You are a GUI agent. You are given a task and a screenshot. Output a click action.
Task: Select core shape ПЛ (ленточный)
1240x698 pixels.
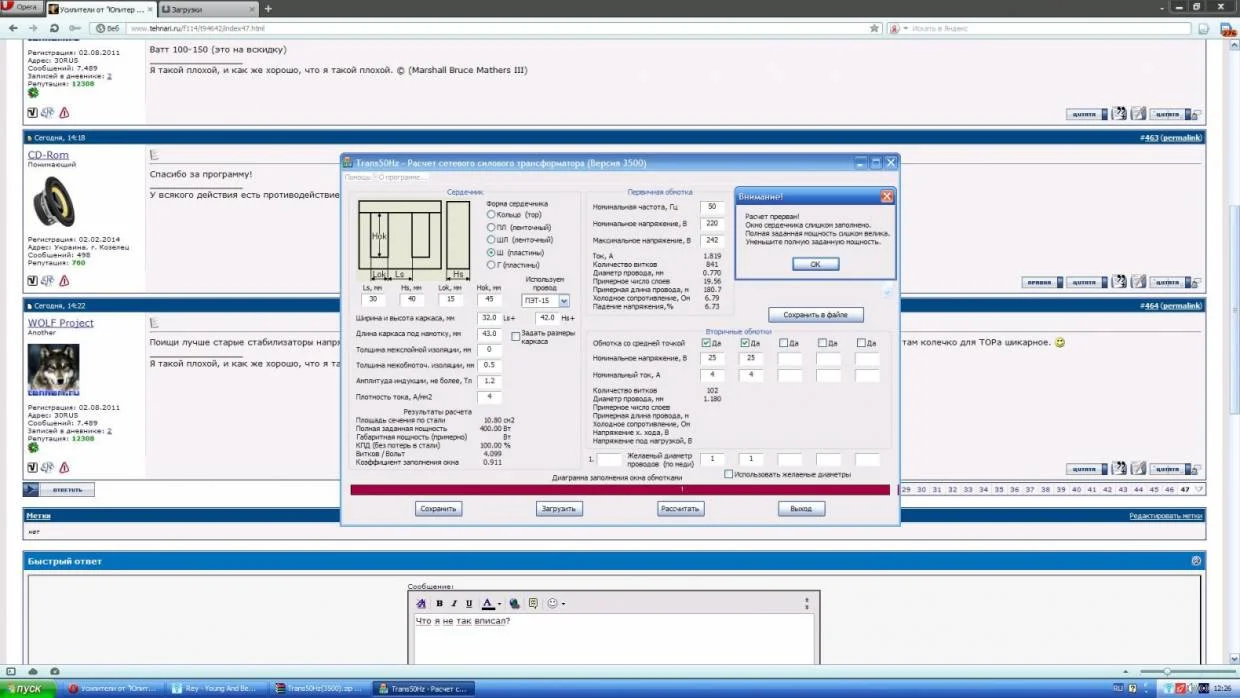pyautogui.click(x=491, y=227)
